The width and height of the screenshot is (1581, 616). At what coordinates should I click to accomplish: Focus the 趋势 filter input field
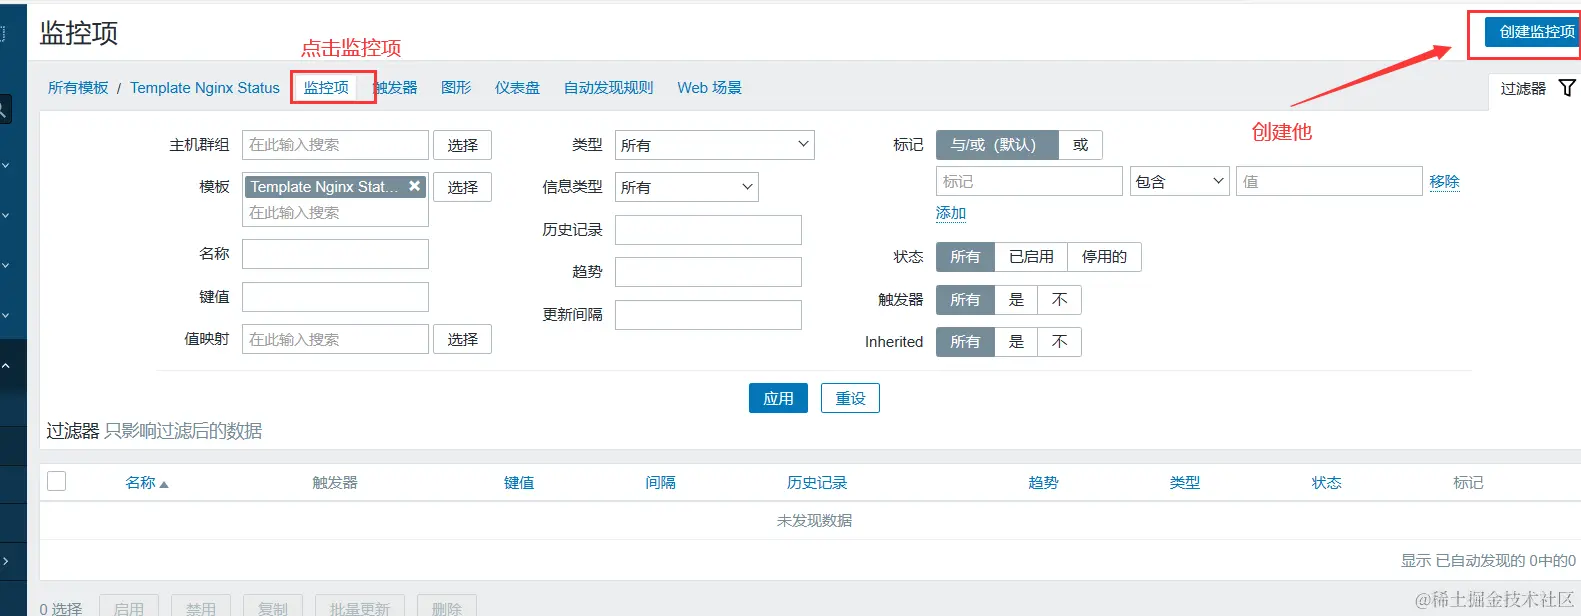pyautogui.click(x=708, y=272)
